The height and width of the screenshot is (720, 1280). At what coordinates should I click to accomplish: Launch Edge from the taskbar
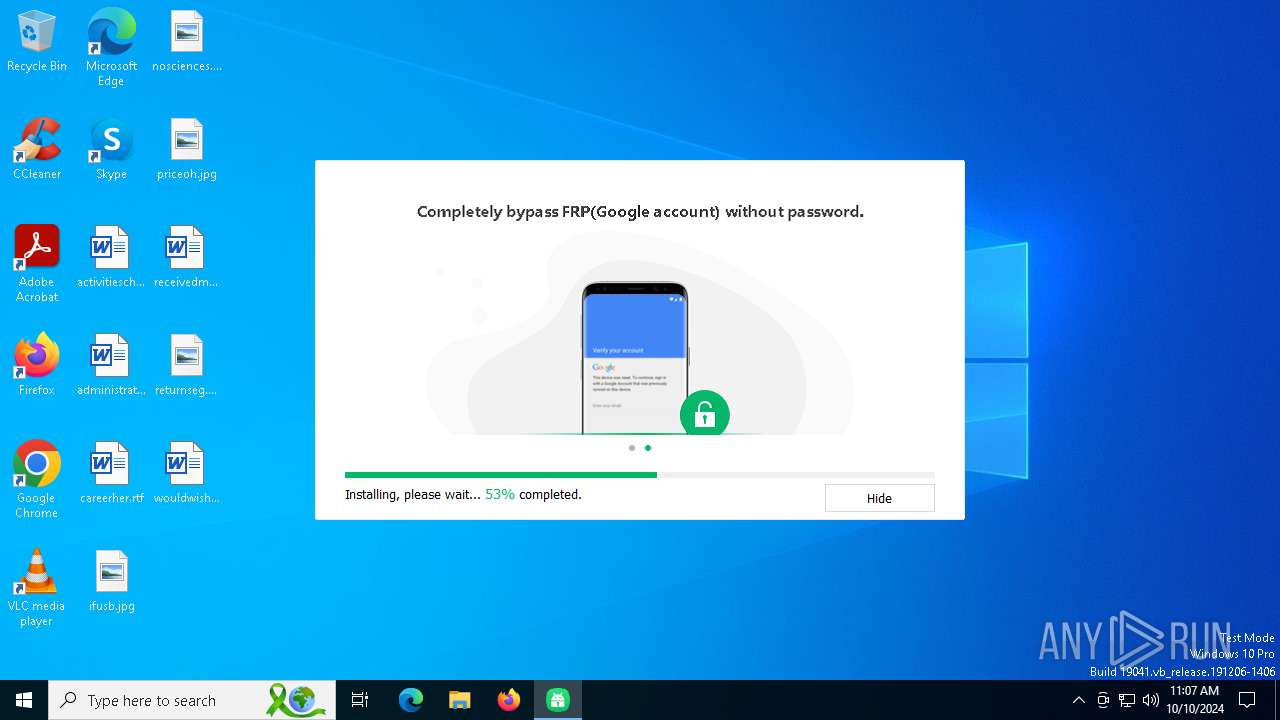(x=411, y=700)
